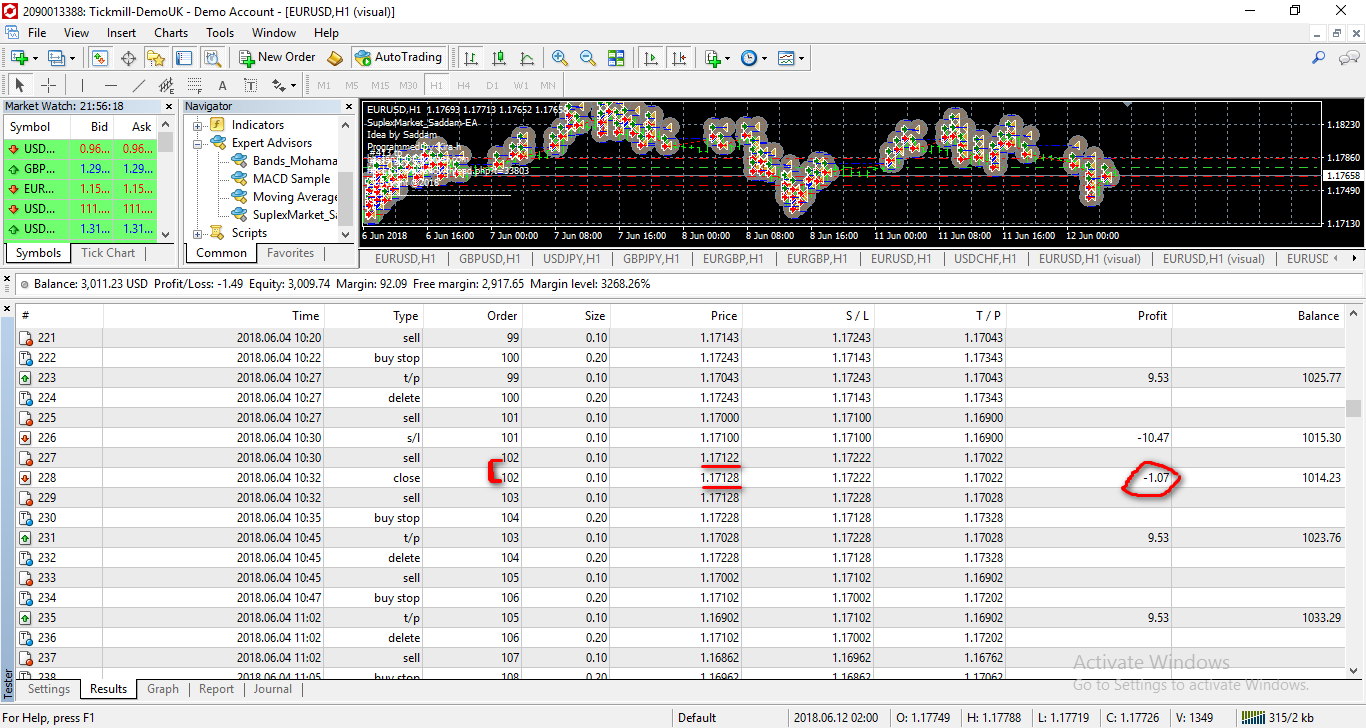Toggle the Market Watch panel icon
The width and height of the screenshot is (1366, 728).
pyautogui.click(x=100, y=58)
